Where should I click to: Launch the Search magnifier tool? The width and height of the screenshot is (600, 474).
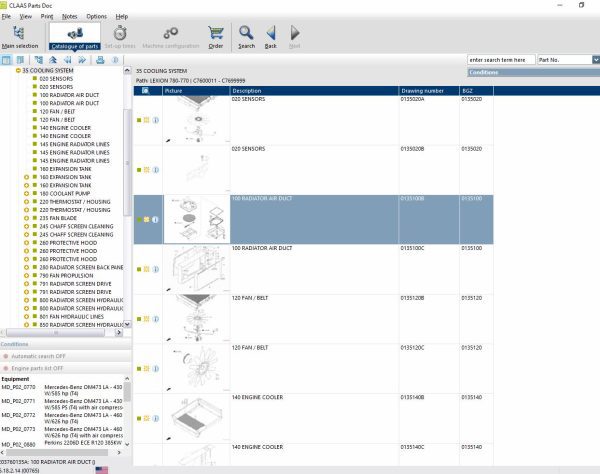246,37
